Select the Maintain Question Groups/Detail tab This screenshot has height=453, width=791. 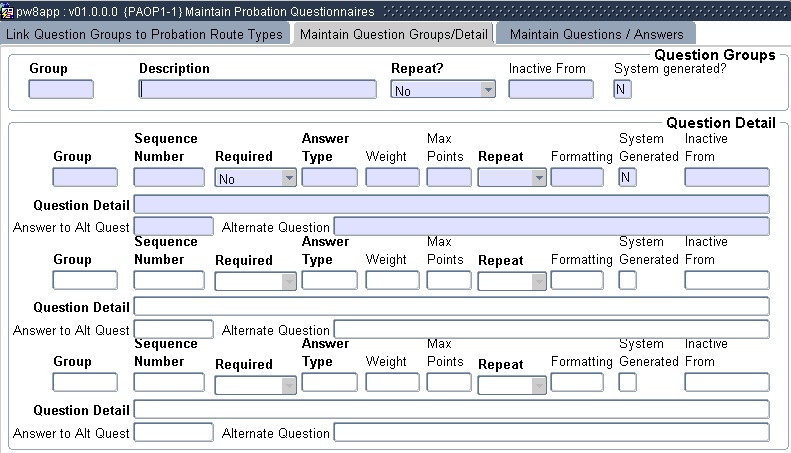[393, 34]
